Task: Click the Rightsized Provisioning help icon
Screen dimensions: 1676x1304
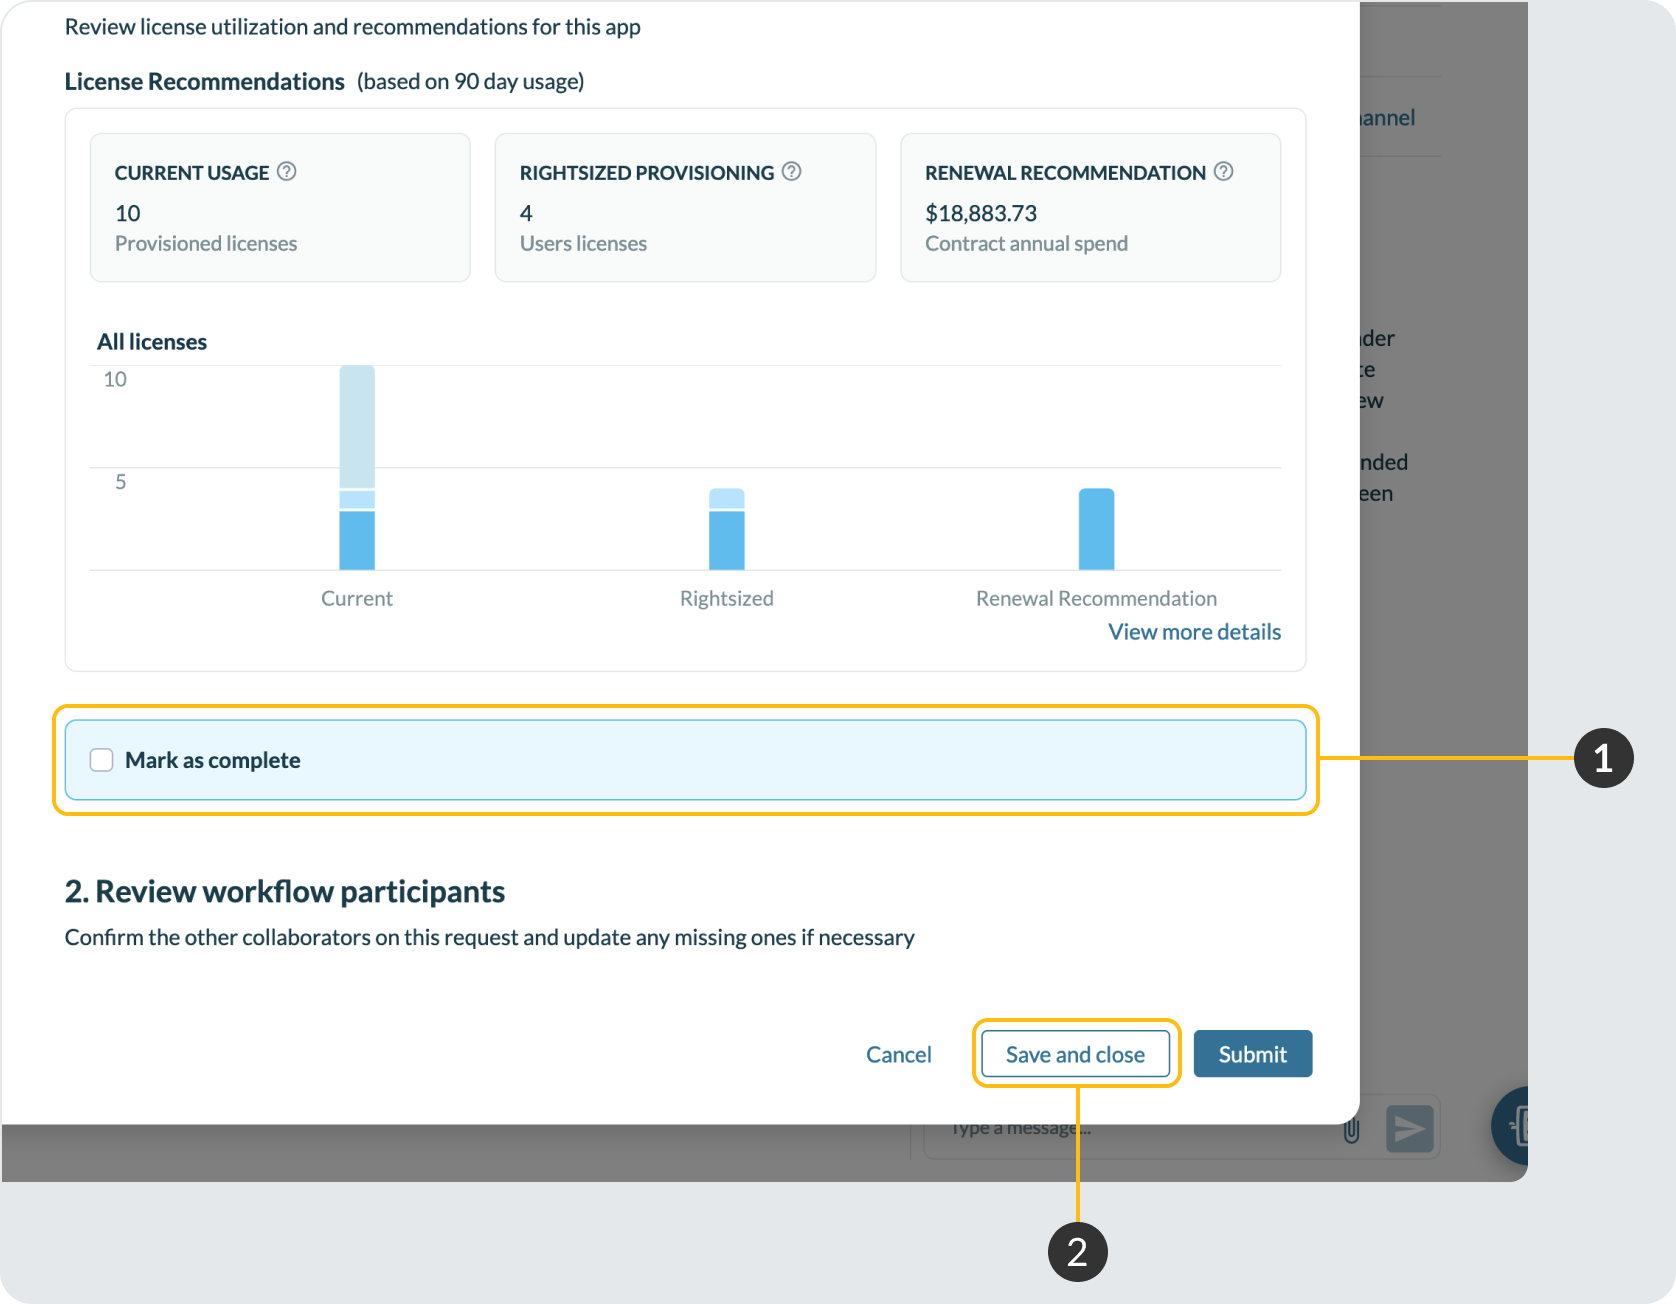Action: (792, 172)
